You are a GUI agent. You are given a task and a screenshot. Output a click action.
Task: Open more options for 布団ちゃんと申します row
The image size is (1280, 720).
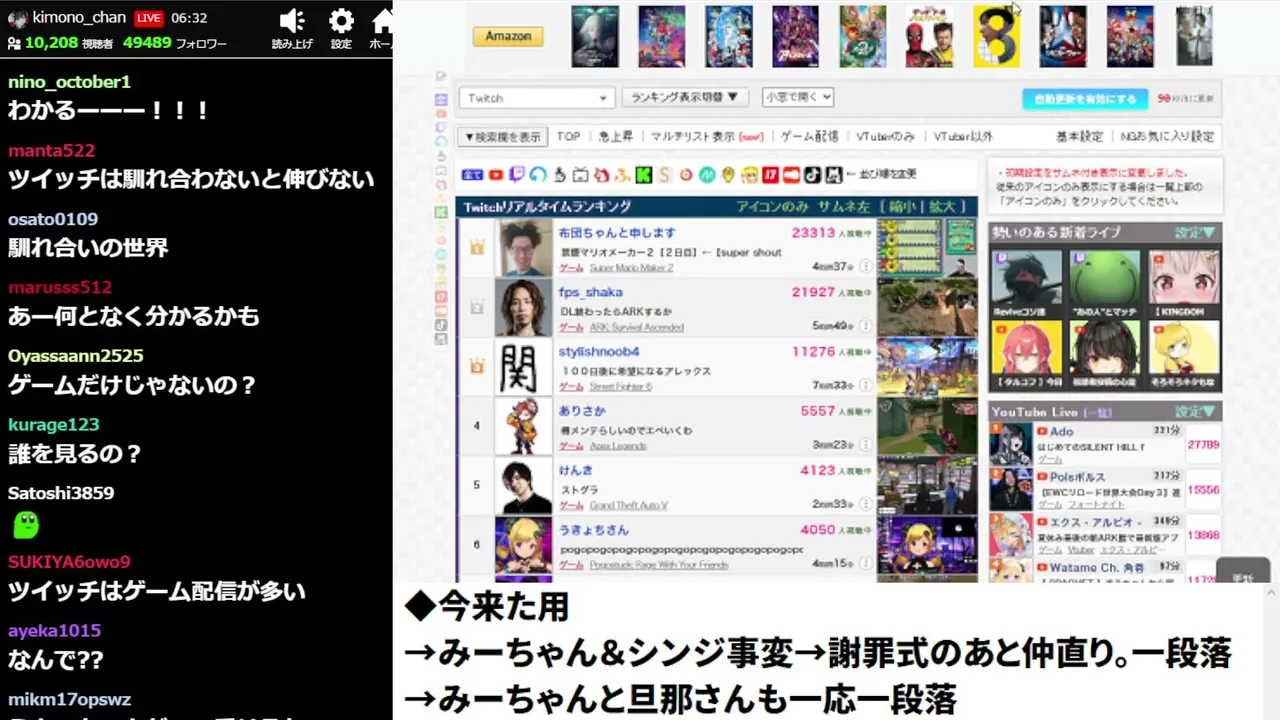click(x=866, y=267)
